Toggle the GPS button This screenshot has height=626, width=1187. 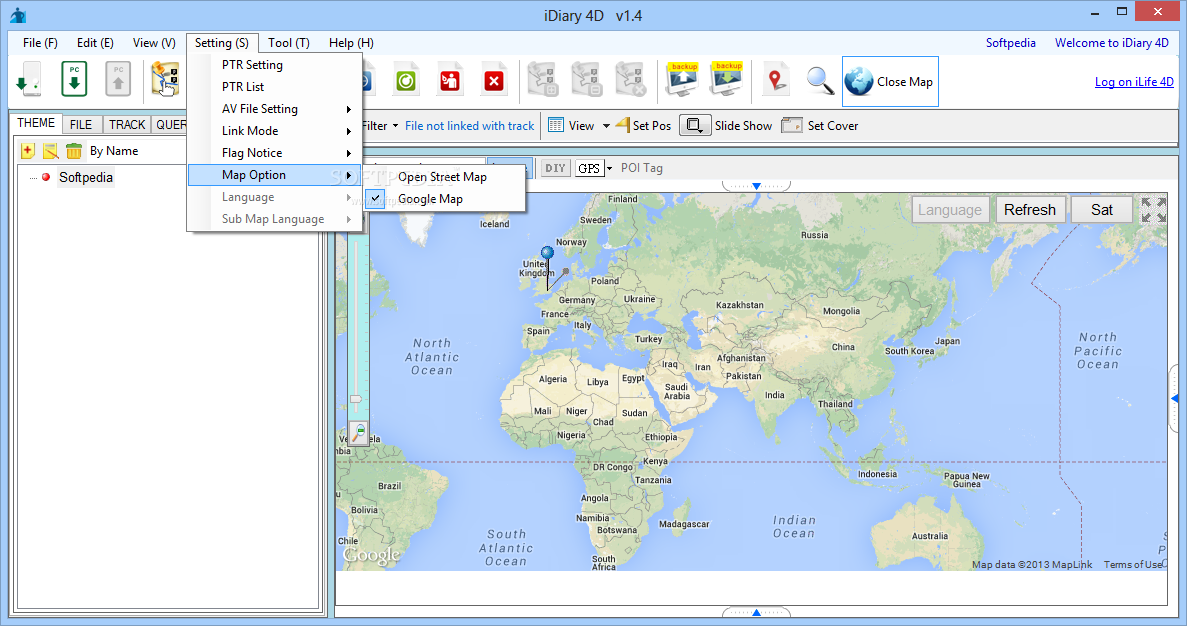tap(589, 168)
